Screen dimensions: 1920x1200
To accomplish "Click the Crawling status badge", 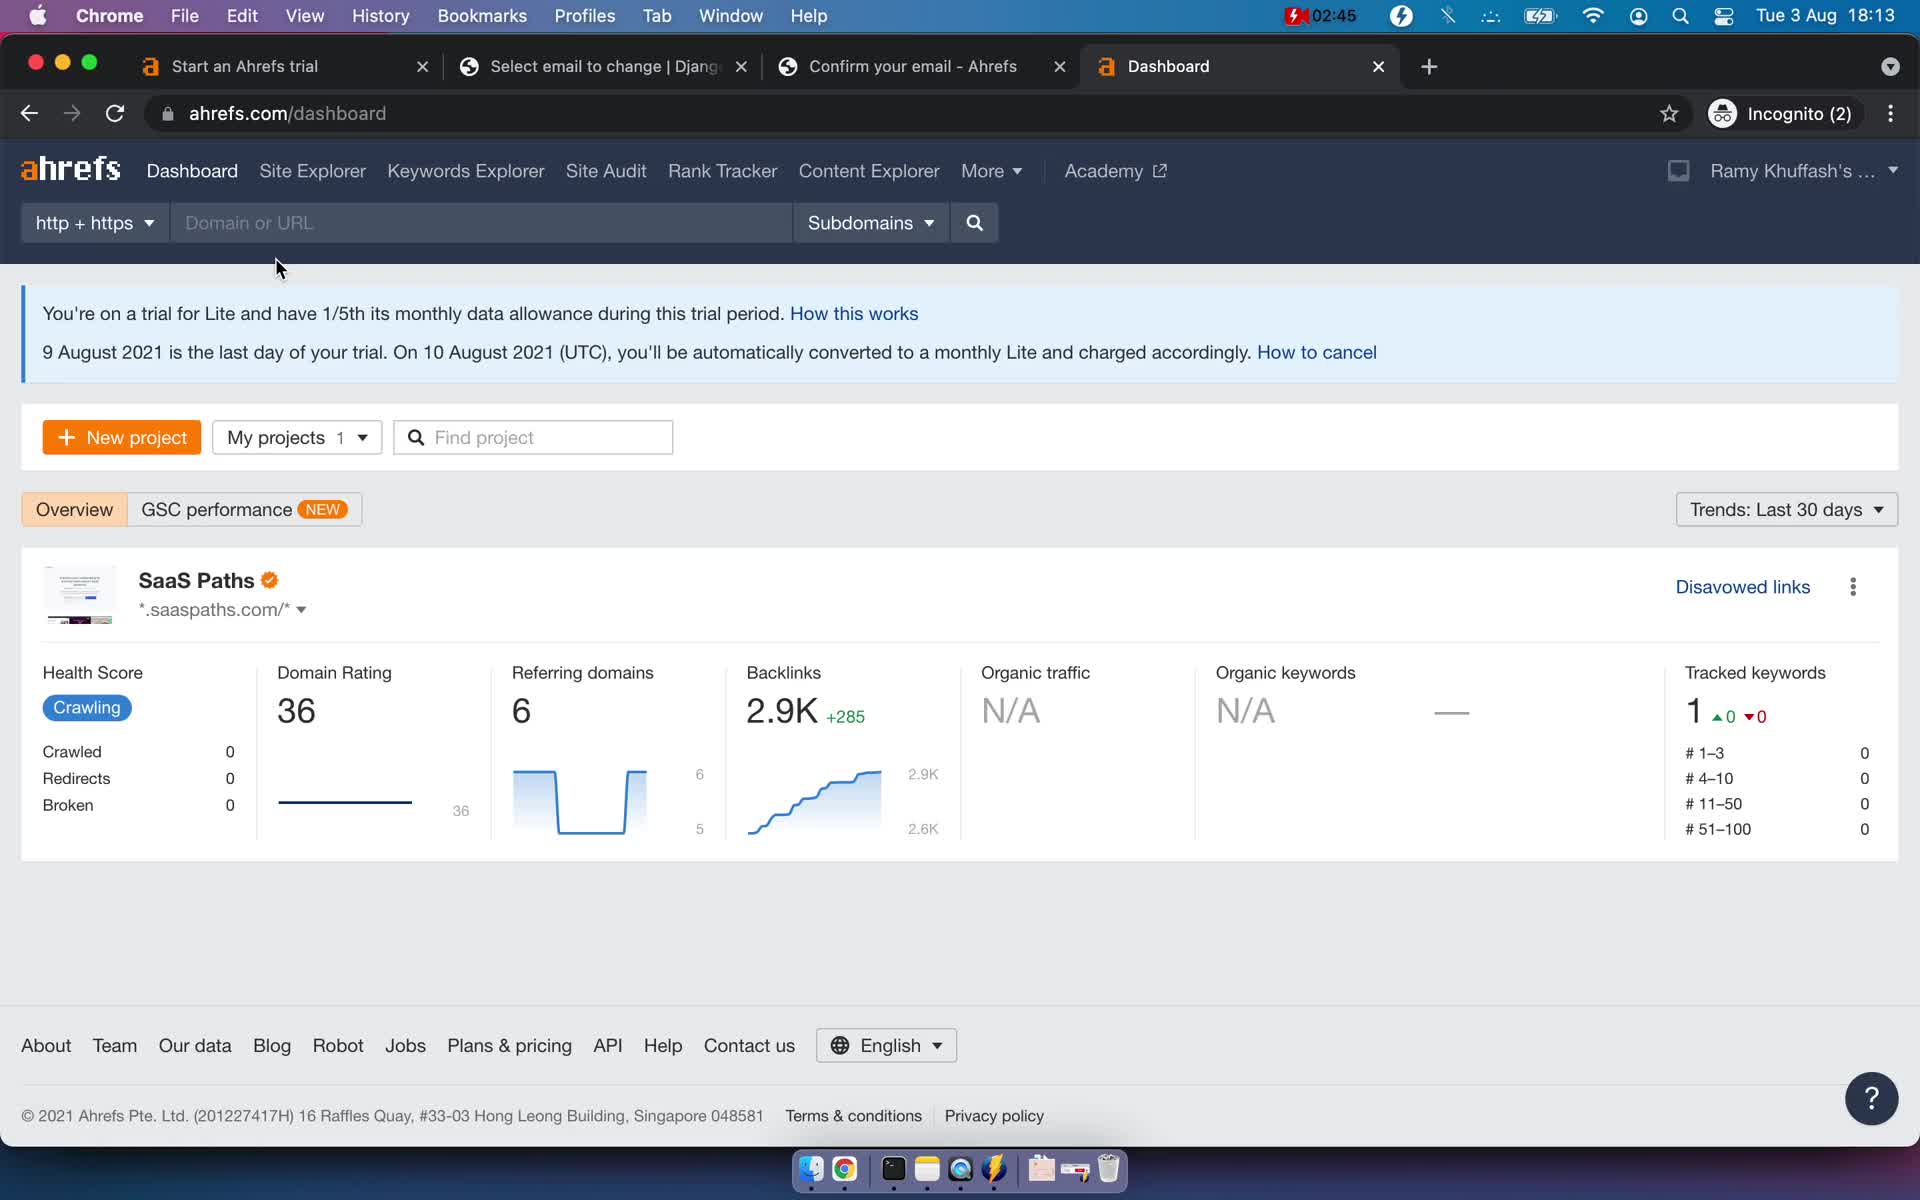I will pyautogui.click(x=87, y=708).
